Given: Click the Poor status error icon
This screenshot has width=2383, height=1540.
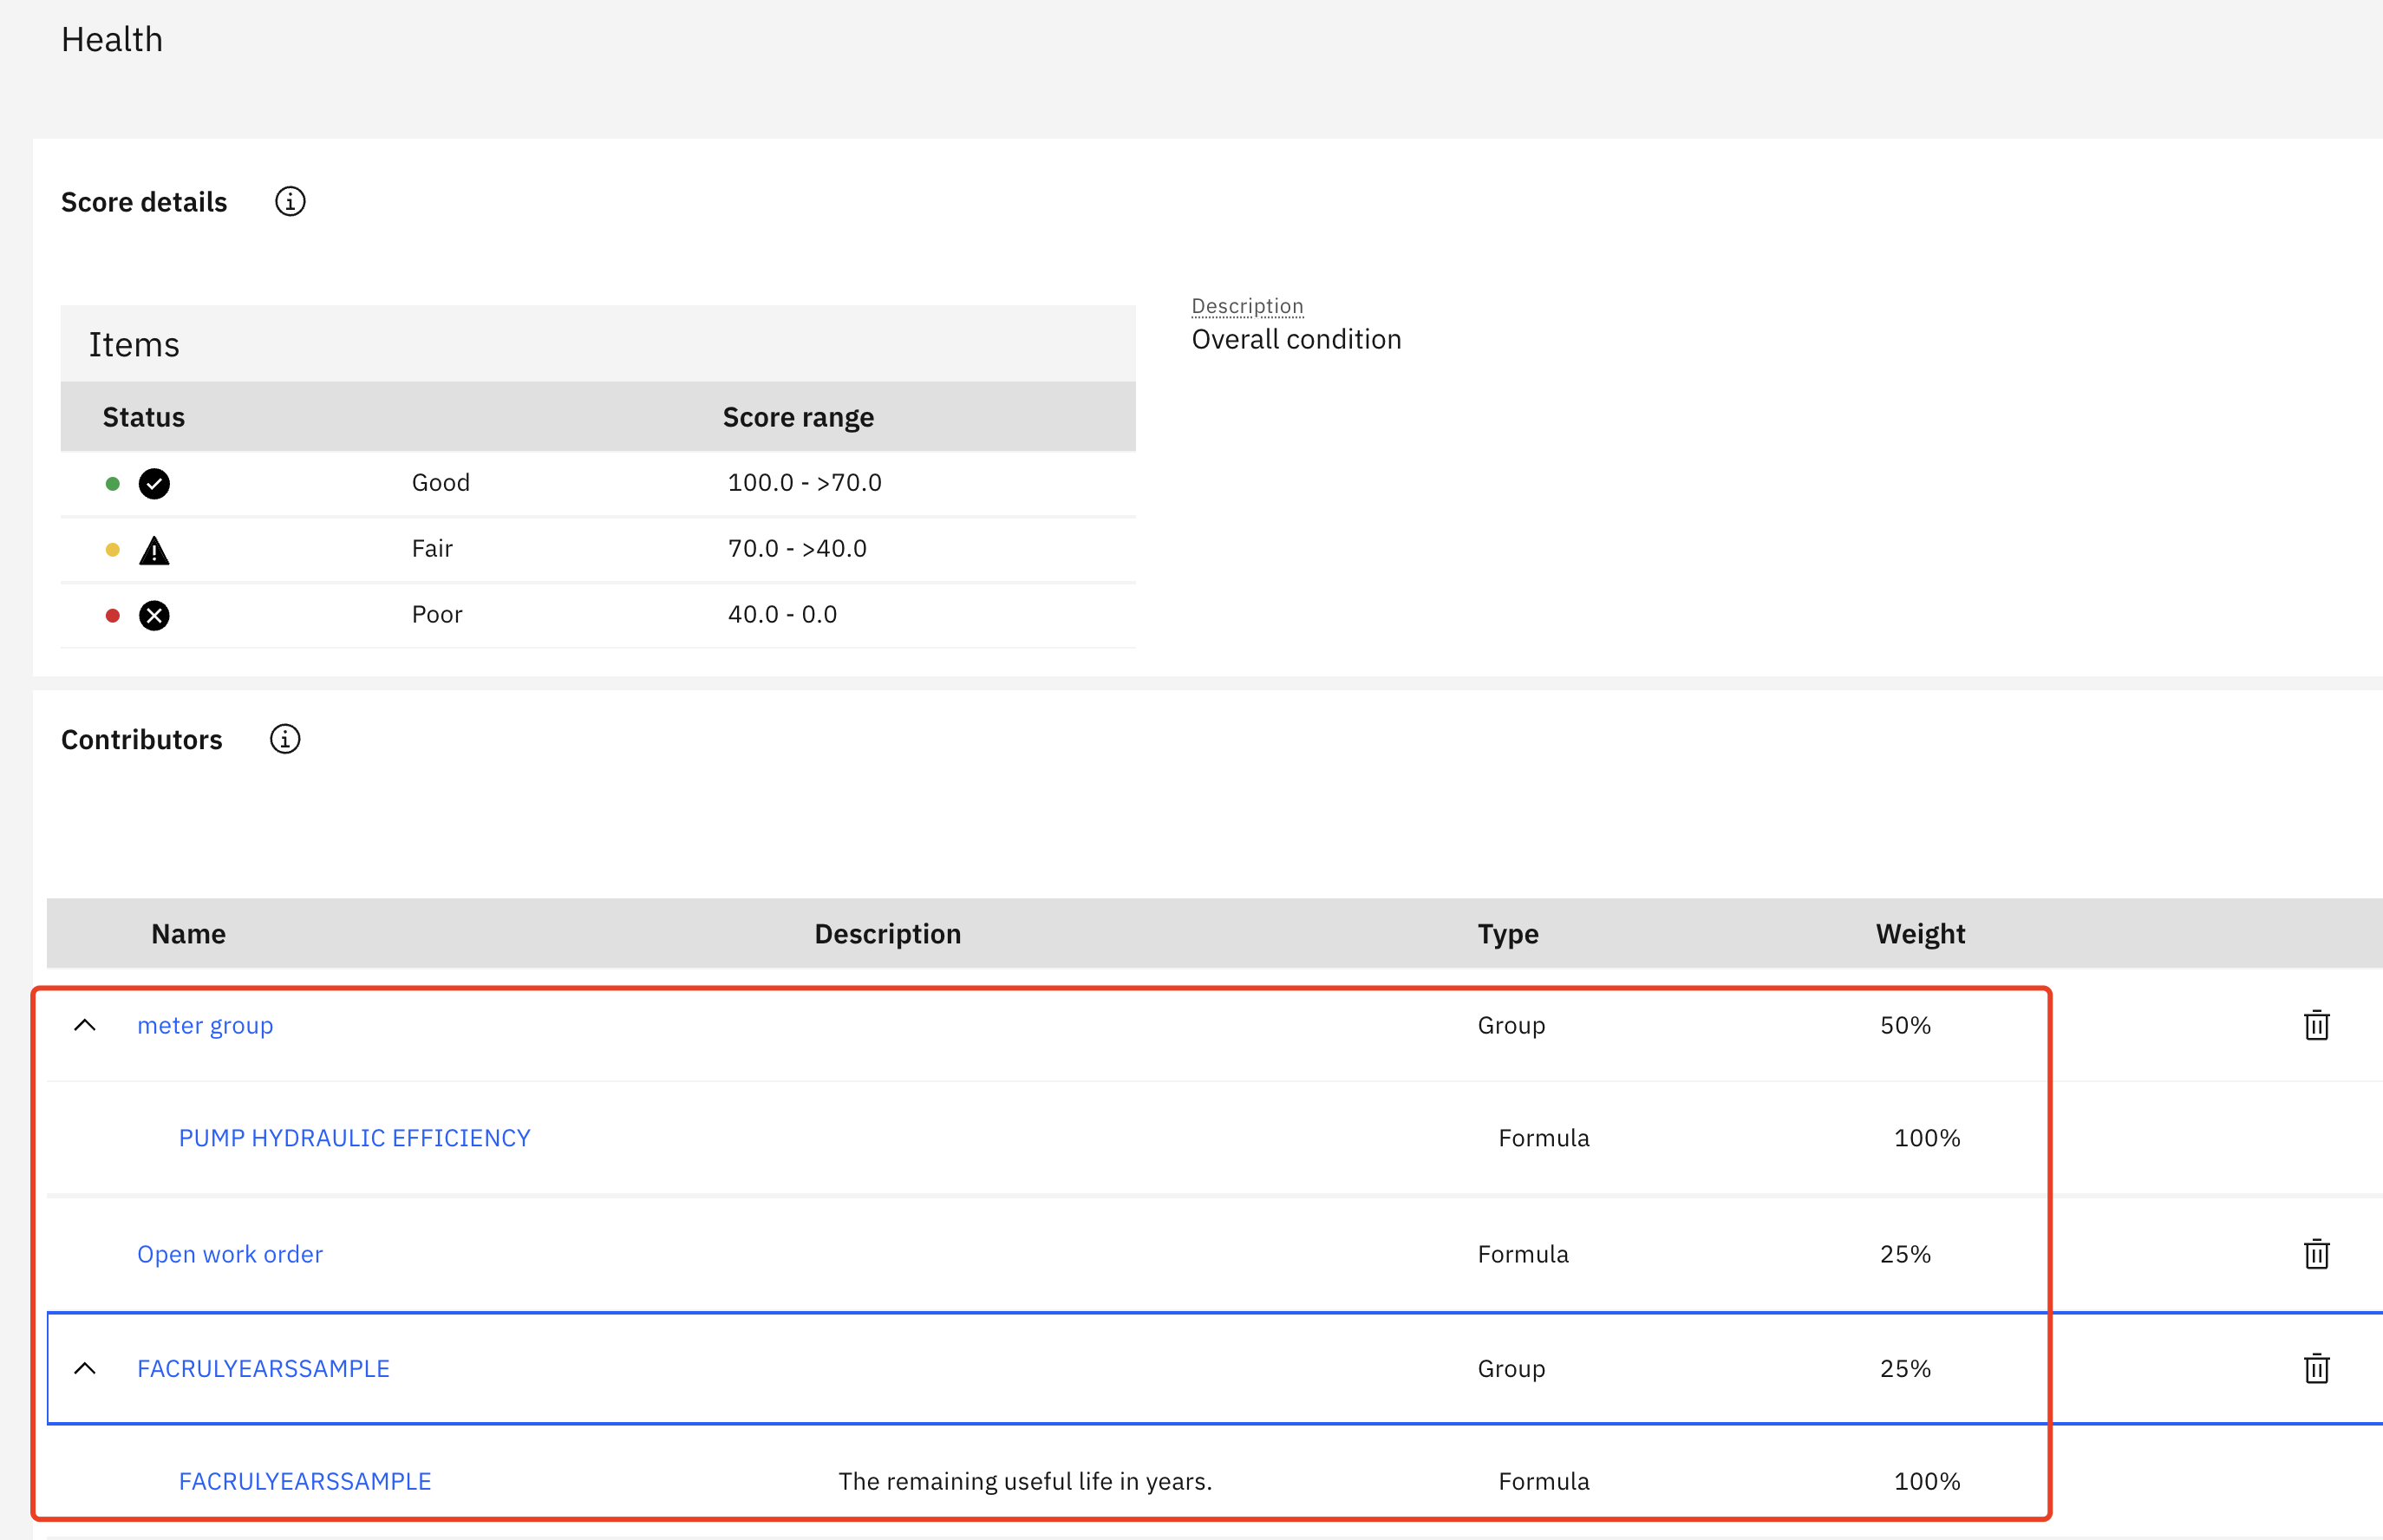Looking at the screenshot, I should point(154,615).
